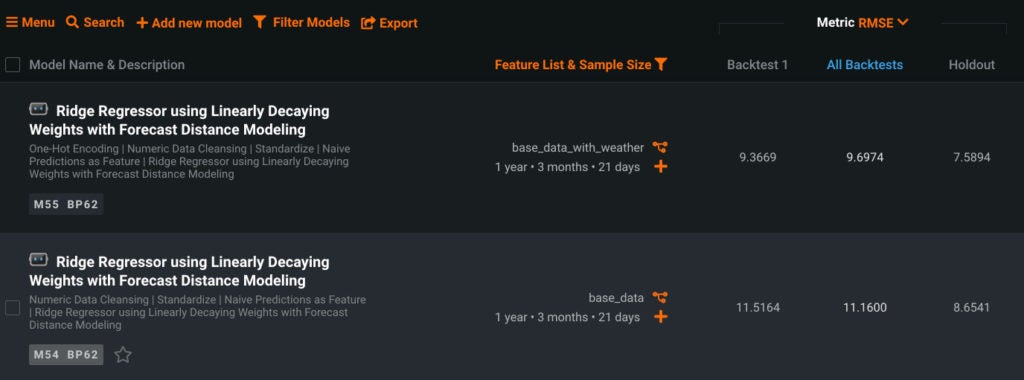
Task: Select the Holdout column header
Action: (x=972, y=65)
